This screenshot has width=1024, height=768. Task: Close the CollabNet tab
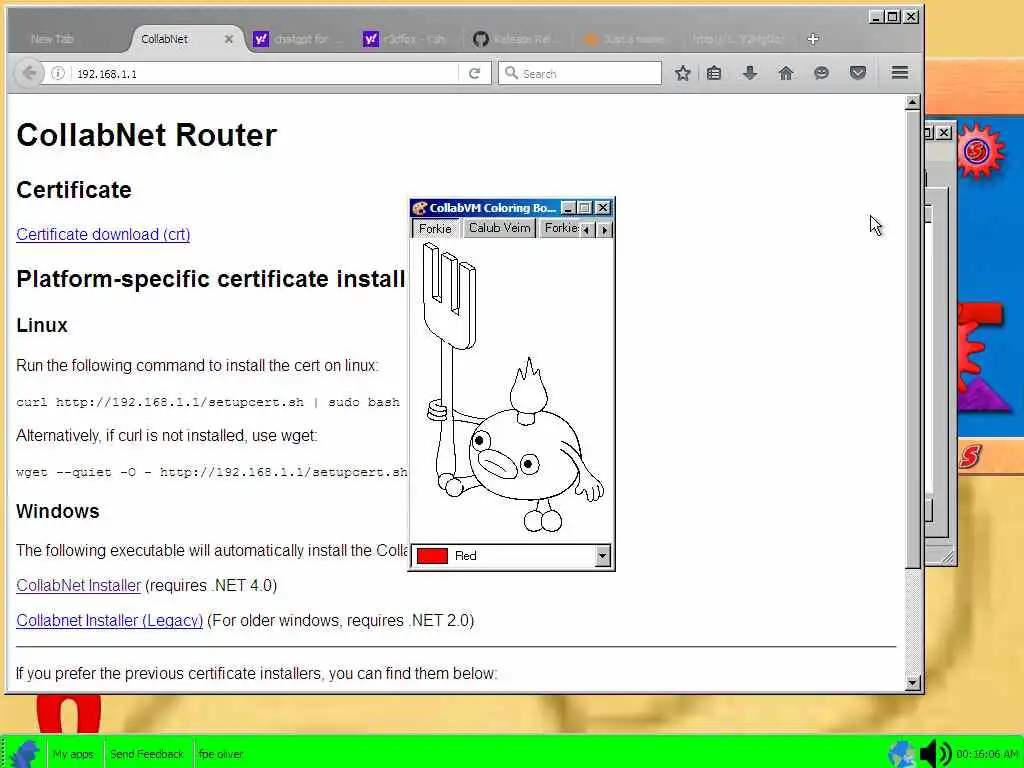click(x=229, y=39)
